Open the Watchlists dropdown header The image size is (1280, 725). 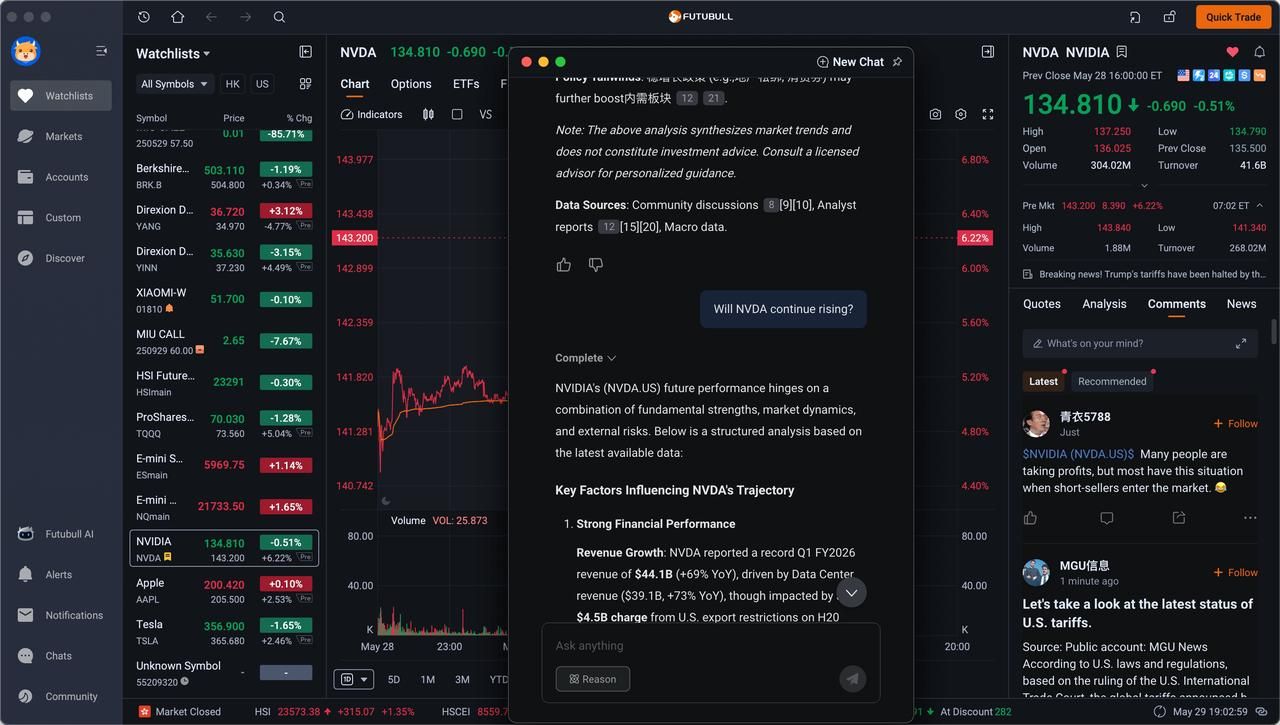click(173, 54)
